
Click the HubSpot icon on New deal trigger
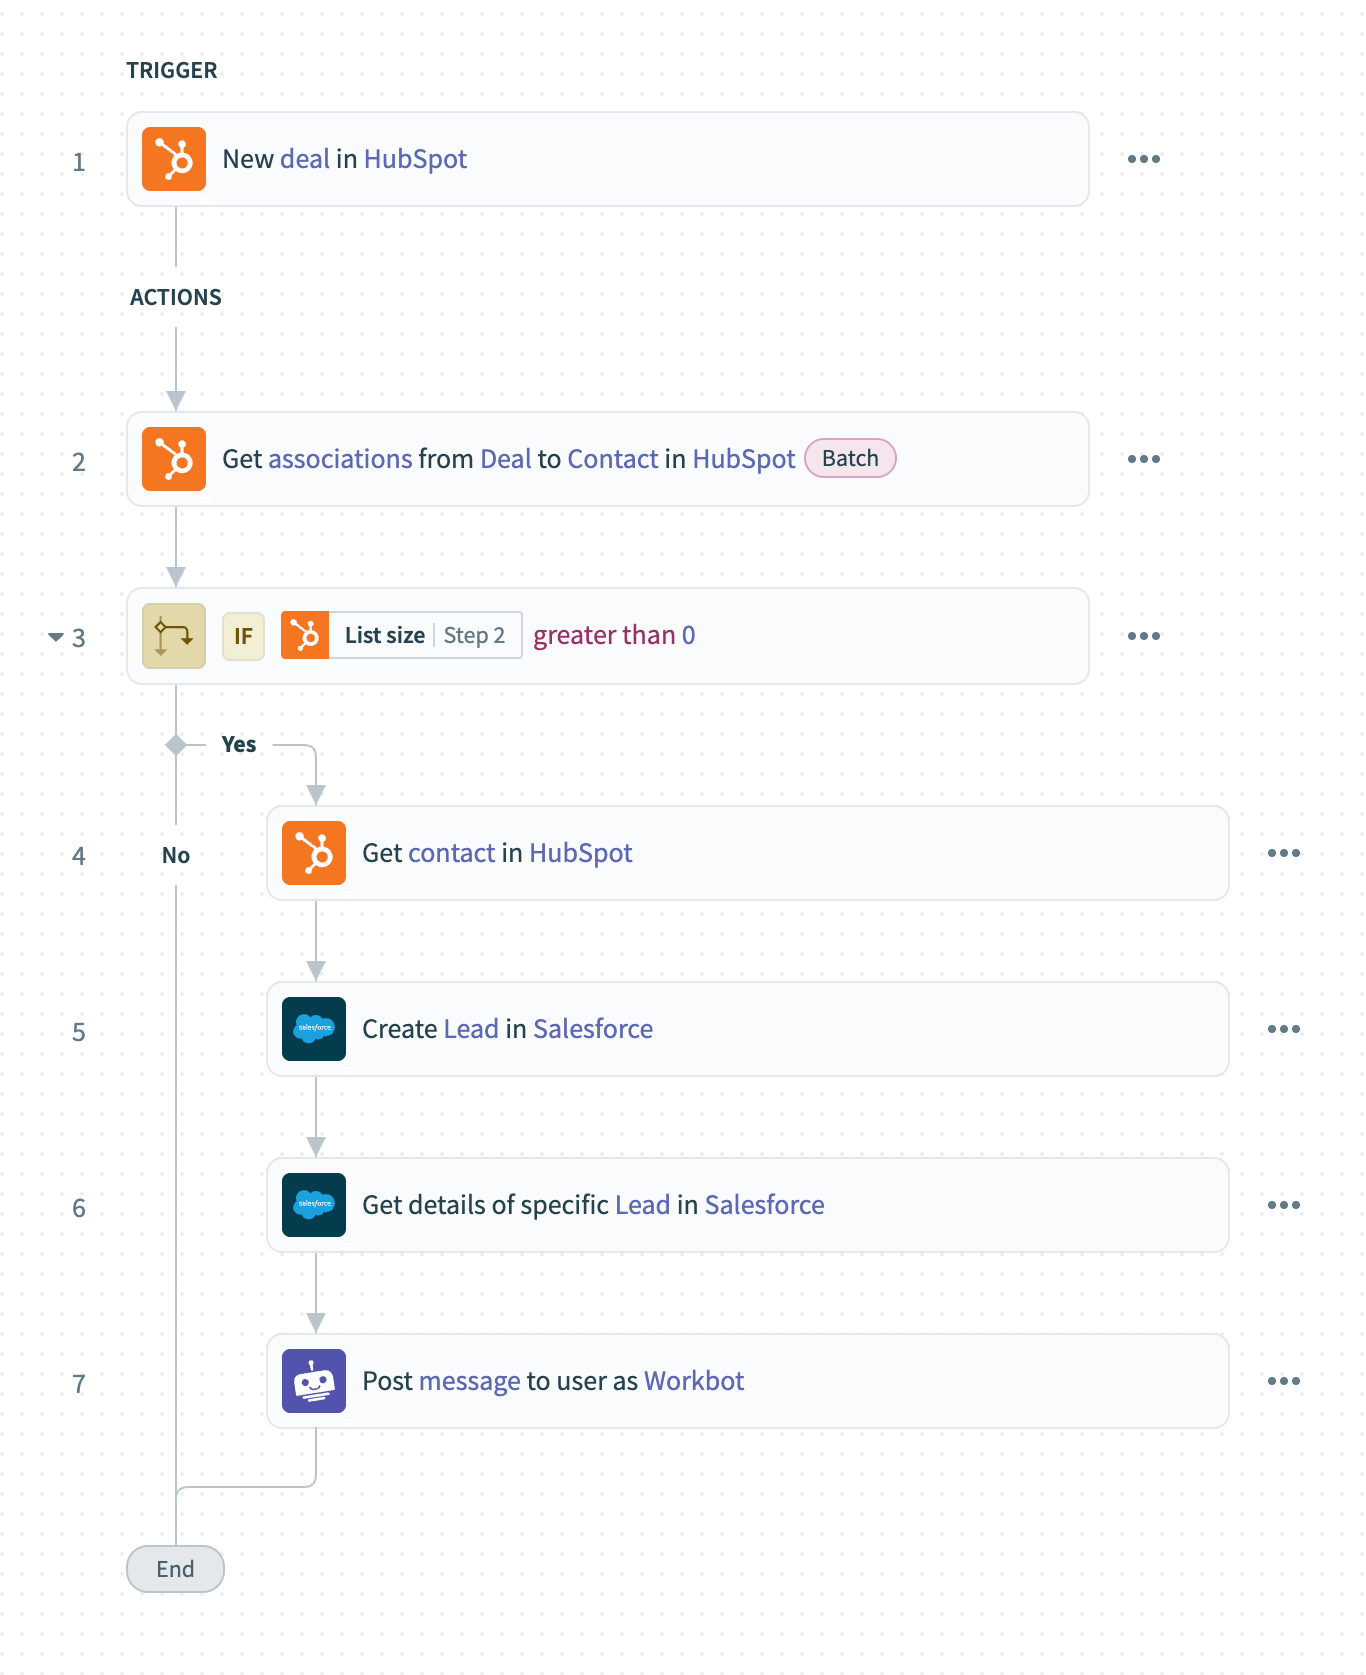[x=174, y=159]
